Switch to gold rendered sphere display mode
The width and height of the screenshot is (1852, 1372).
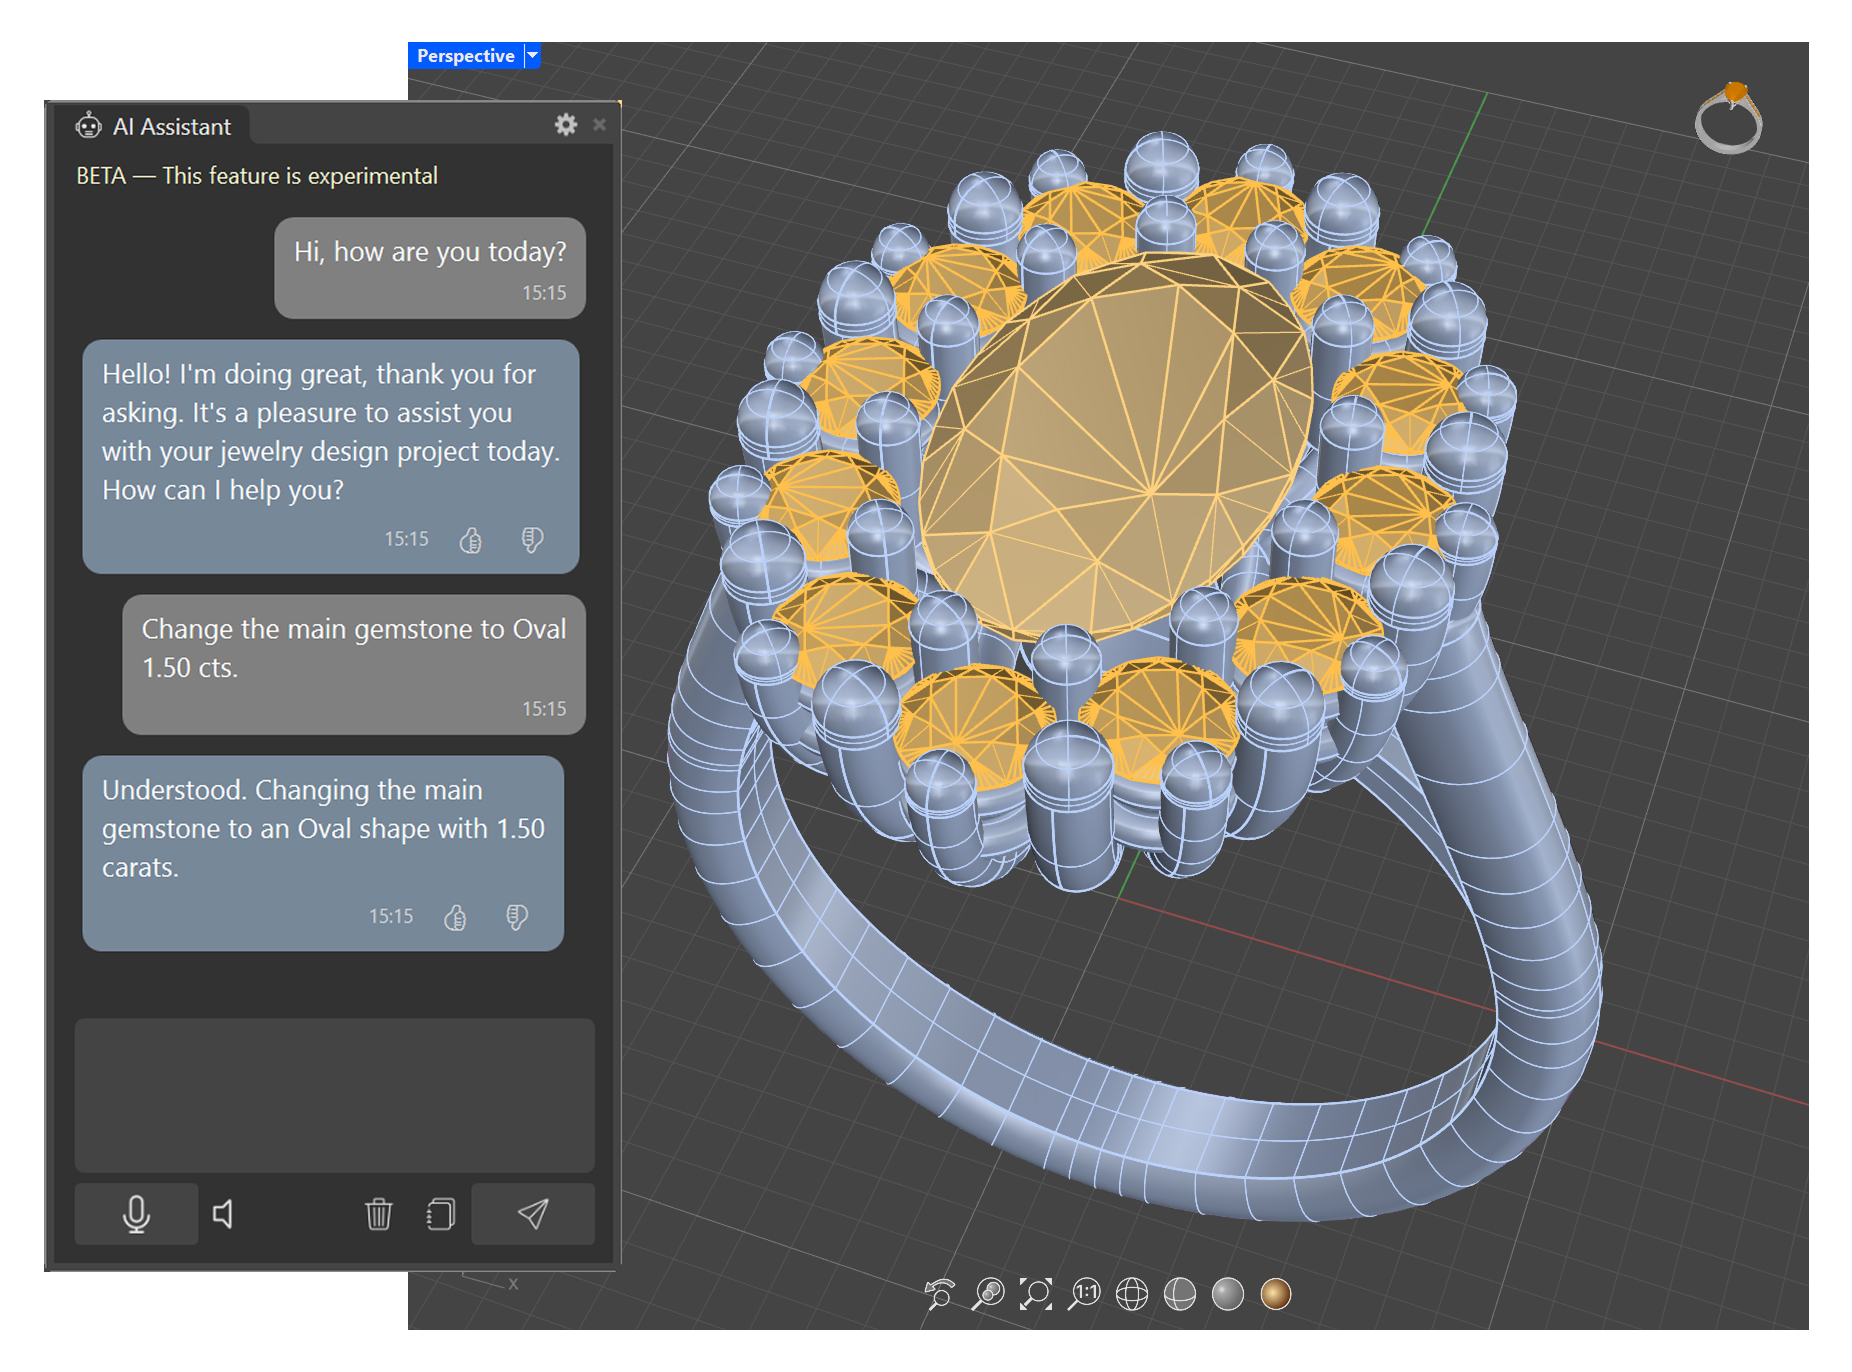pyautogui.click(x=1275, y=1294)
